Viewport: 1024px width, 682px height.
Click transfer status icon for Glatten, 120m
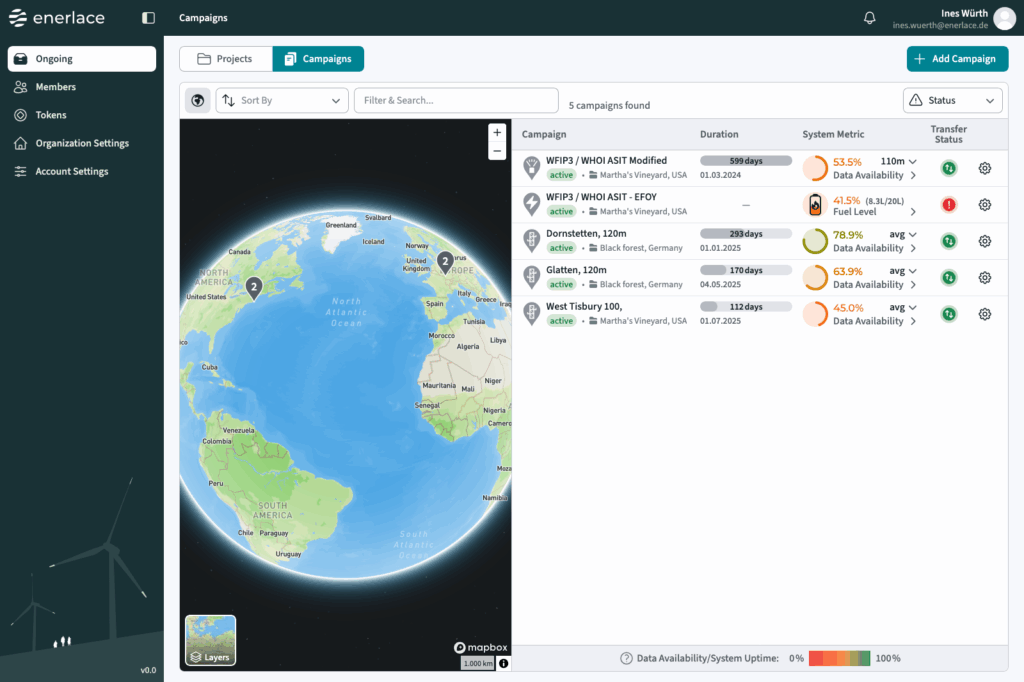click(x=948, y=277)
